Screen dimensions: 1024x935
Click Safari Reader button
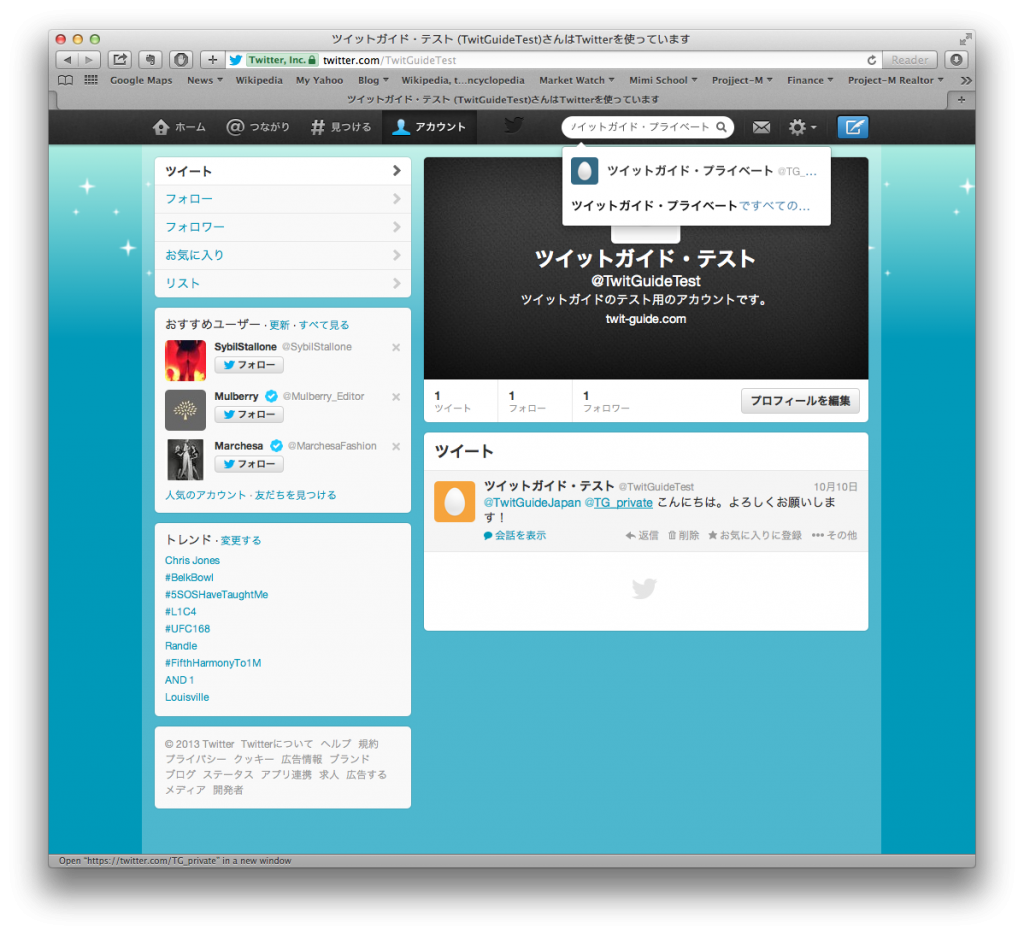(910, 60)
